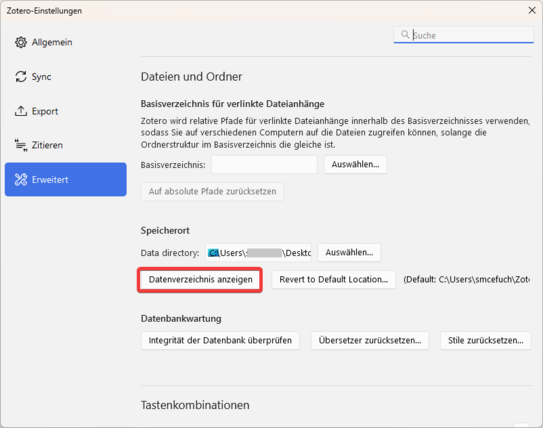Click the Dateien und Ordner heading
The image size is (543, 428).
pyautogui.click(x=192, y=77)
